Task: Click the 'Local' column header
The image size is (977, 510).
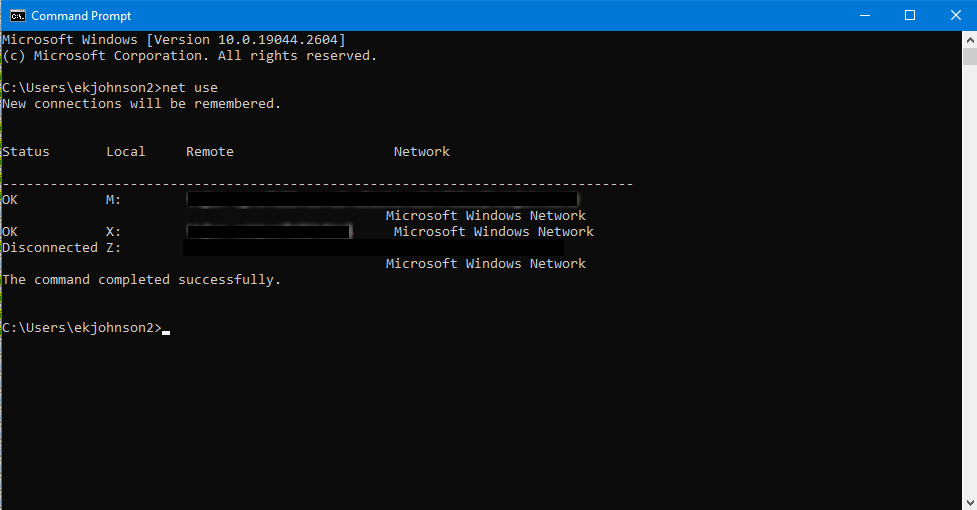Action: pyautogui.click(x=125, y=152)
